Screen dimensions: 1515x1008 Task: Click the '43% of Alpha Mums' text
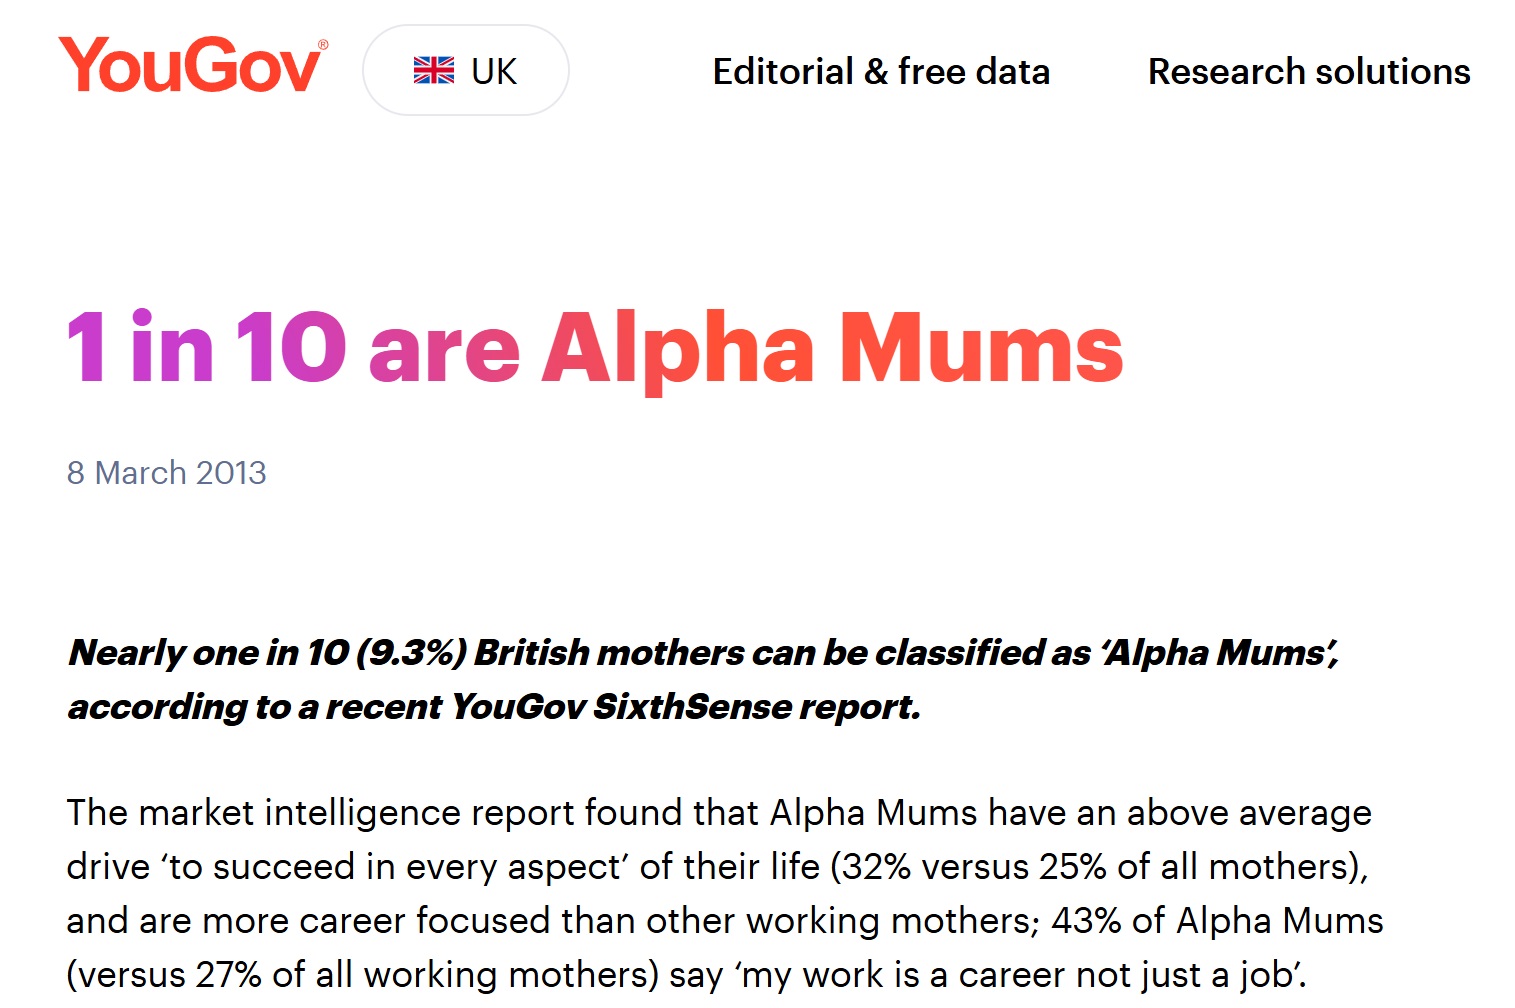pyautogui.click(x=1217, y=921)
